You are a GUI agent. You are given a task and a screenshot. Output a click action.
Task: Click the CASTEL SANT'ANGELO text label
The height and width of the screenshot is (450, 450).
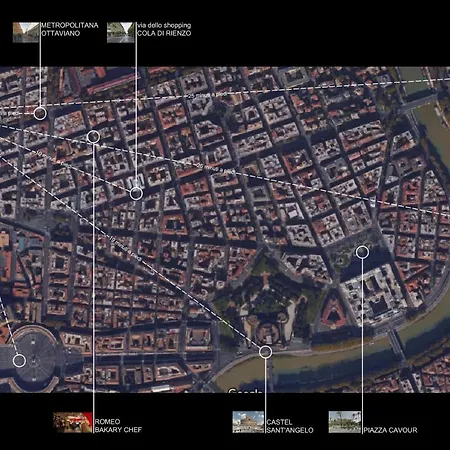click(290, 426)
